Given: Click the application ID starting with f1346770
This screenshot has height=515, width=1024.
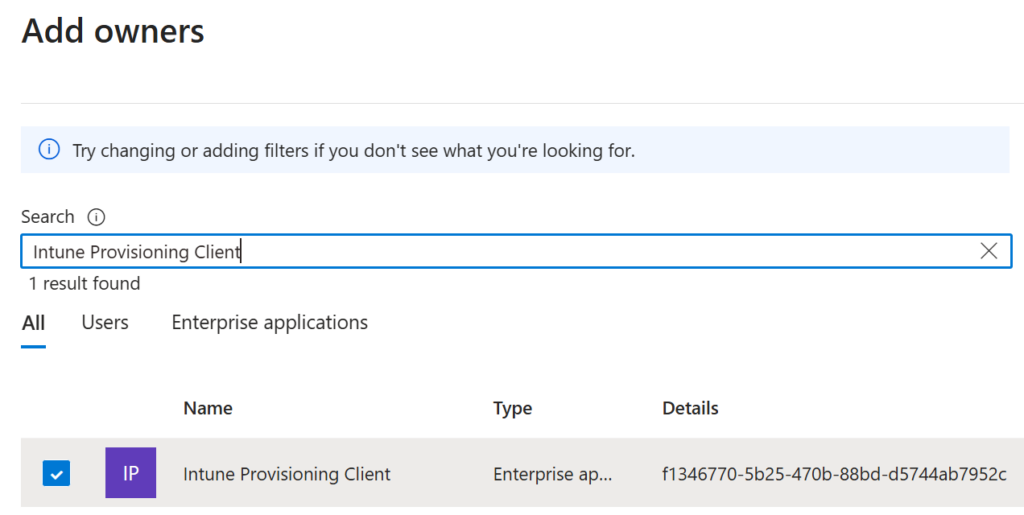Looking at the screenshot, I should coord(834,474).
